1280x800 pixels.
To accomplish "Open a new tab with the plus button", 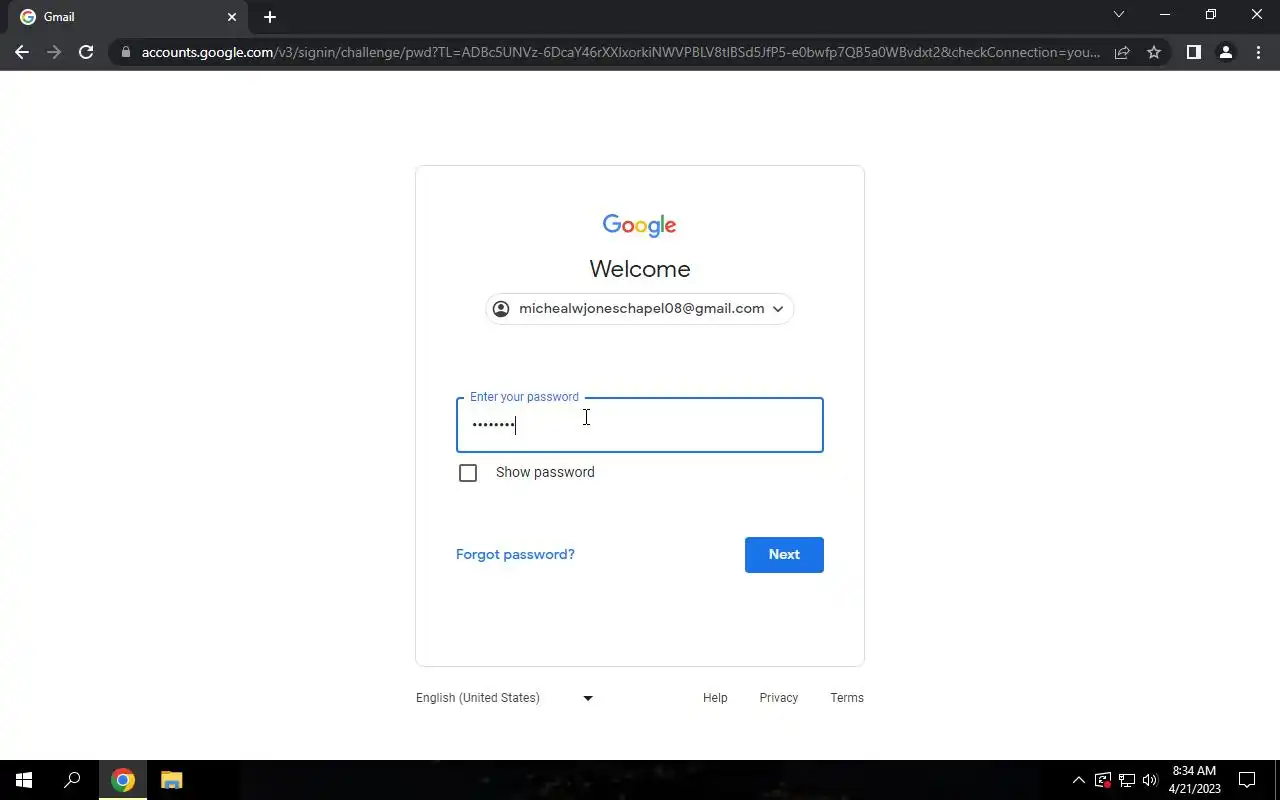I will coord(269,17).
